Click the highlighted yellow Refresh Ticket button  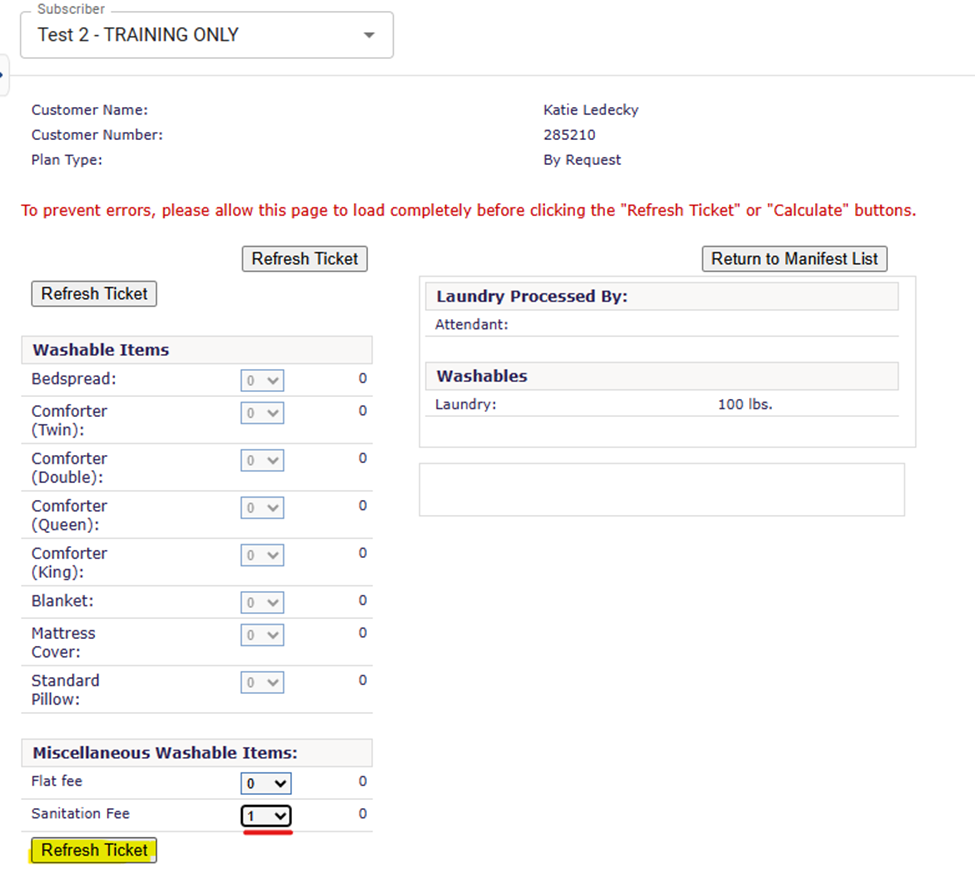pyautogui.click(x=95, y=850)
